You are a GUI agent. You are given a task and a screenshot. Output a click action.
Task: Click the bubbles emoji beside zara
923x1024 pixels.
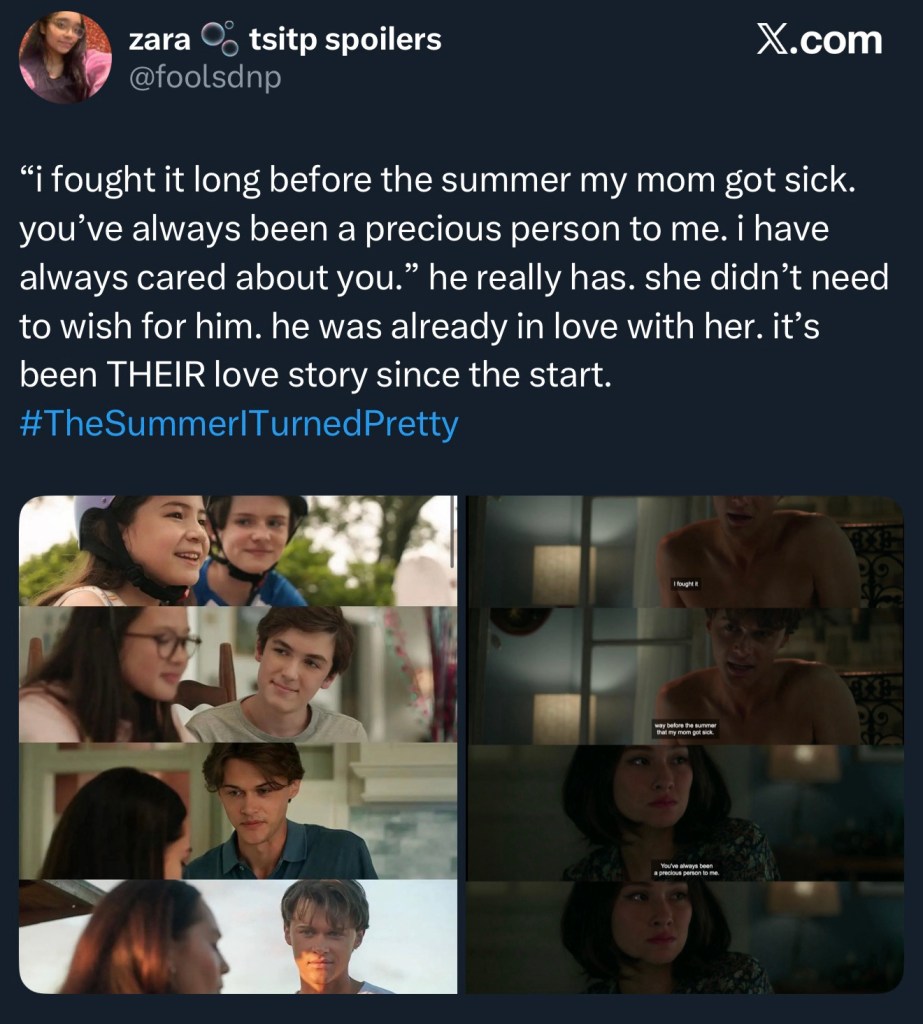click(x=219, y=39)
